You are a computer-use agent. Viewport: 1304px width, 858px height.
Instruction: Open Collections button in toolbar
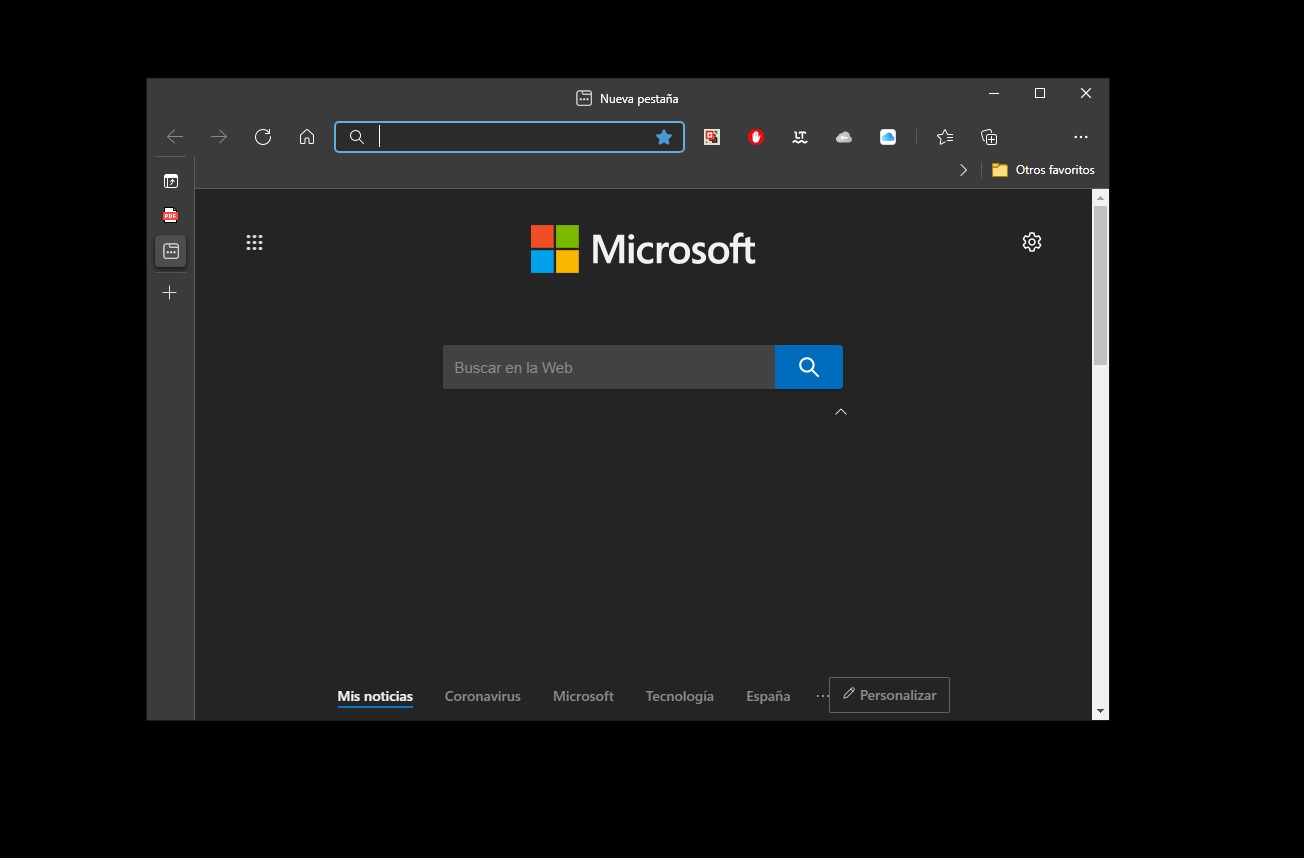tap(989, 137)
